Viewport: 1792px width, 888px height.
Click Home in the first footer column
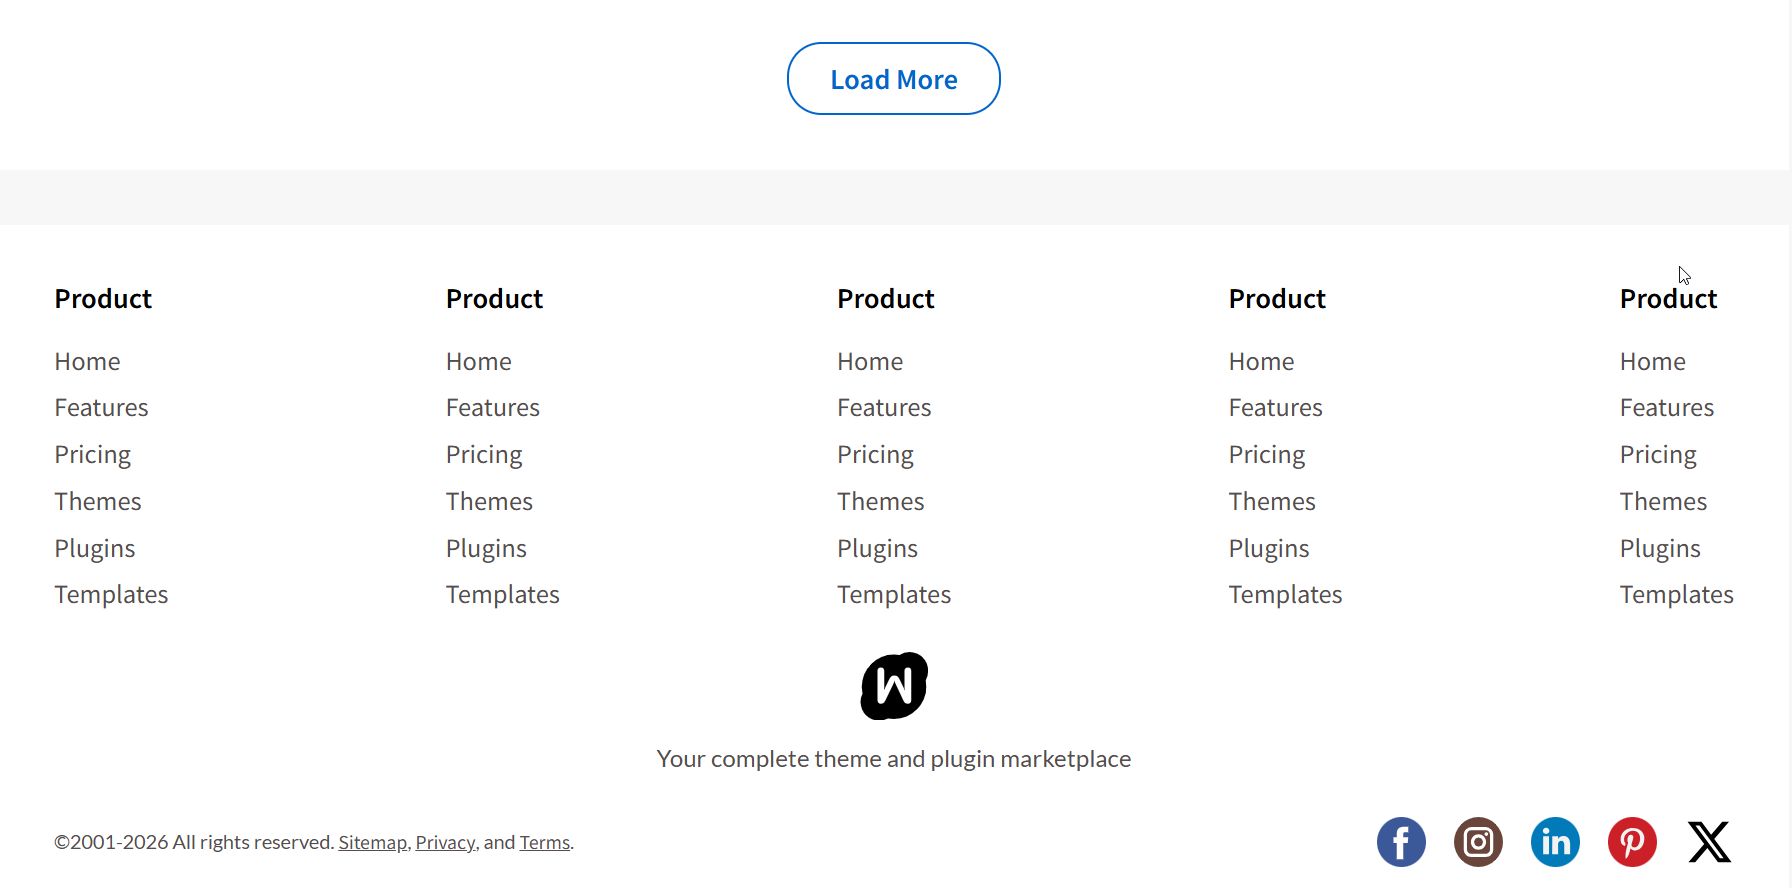(x=87, y=362)
